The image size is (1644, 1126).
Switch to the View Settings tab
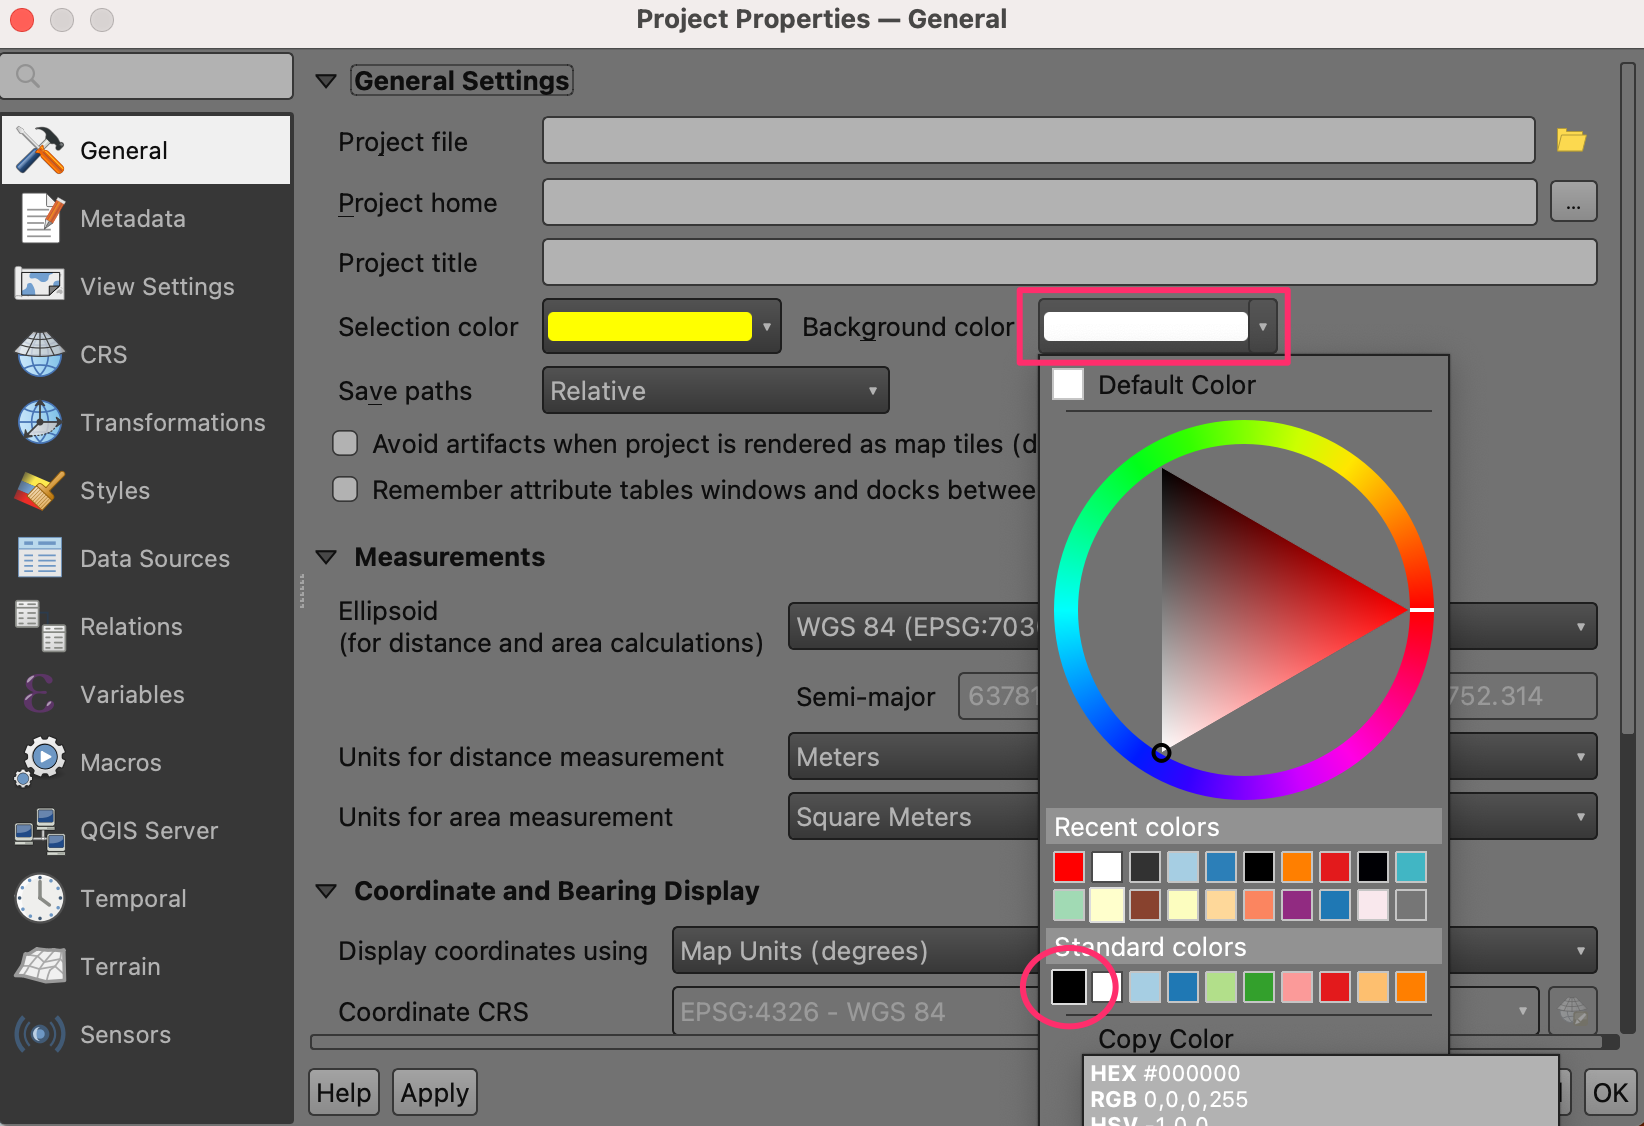tap(157, 287)
